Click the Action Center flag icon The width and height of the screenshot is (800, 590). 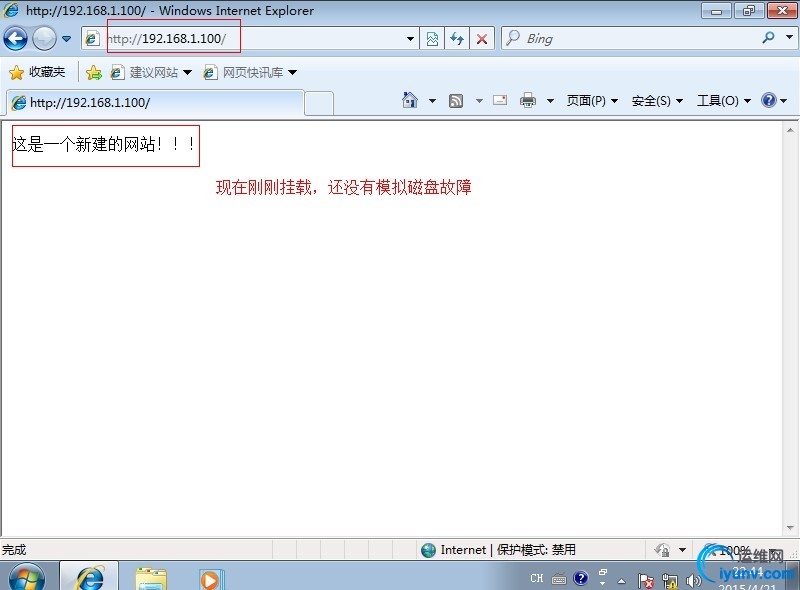tap(645, 580)
